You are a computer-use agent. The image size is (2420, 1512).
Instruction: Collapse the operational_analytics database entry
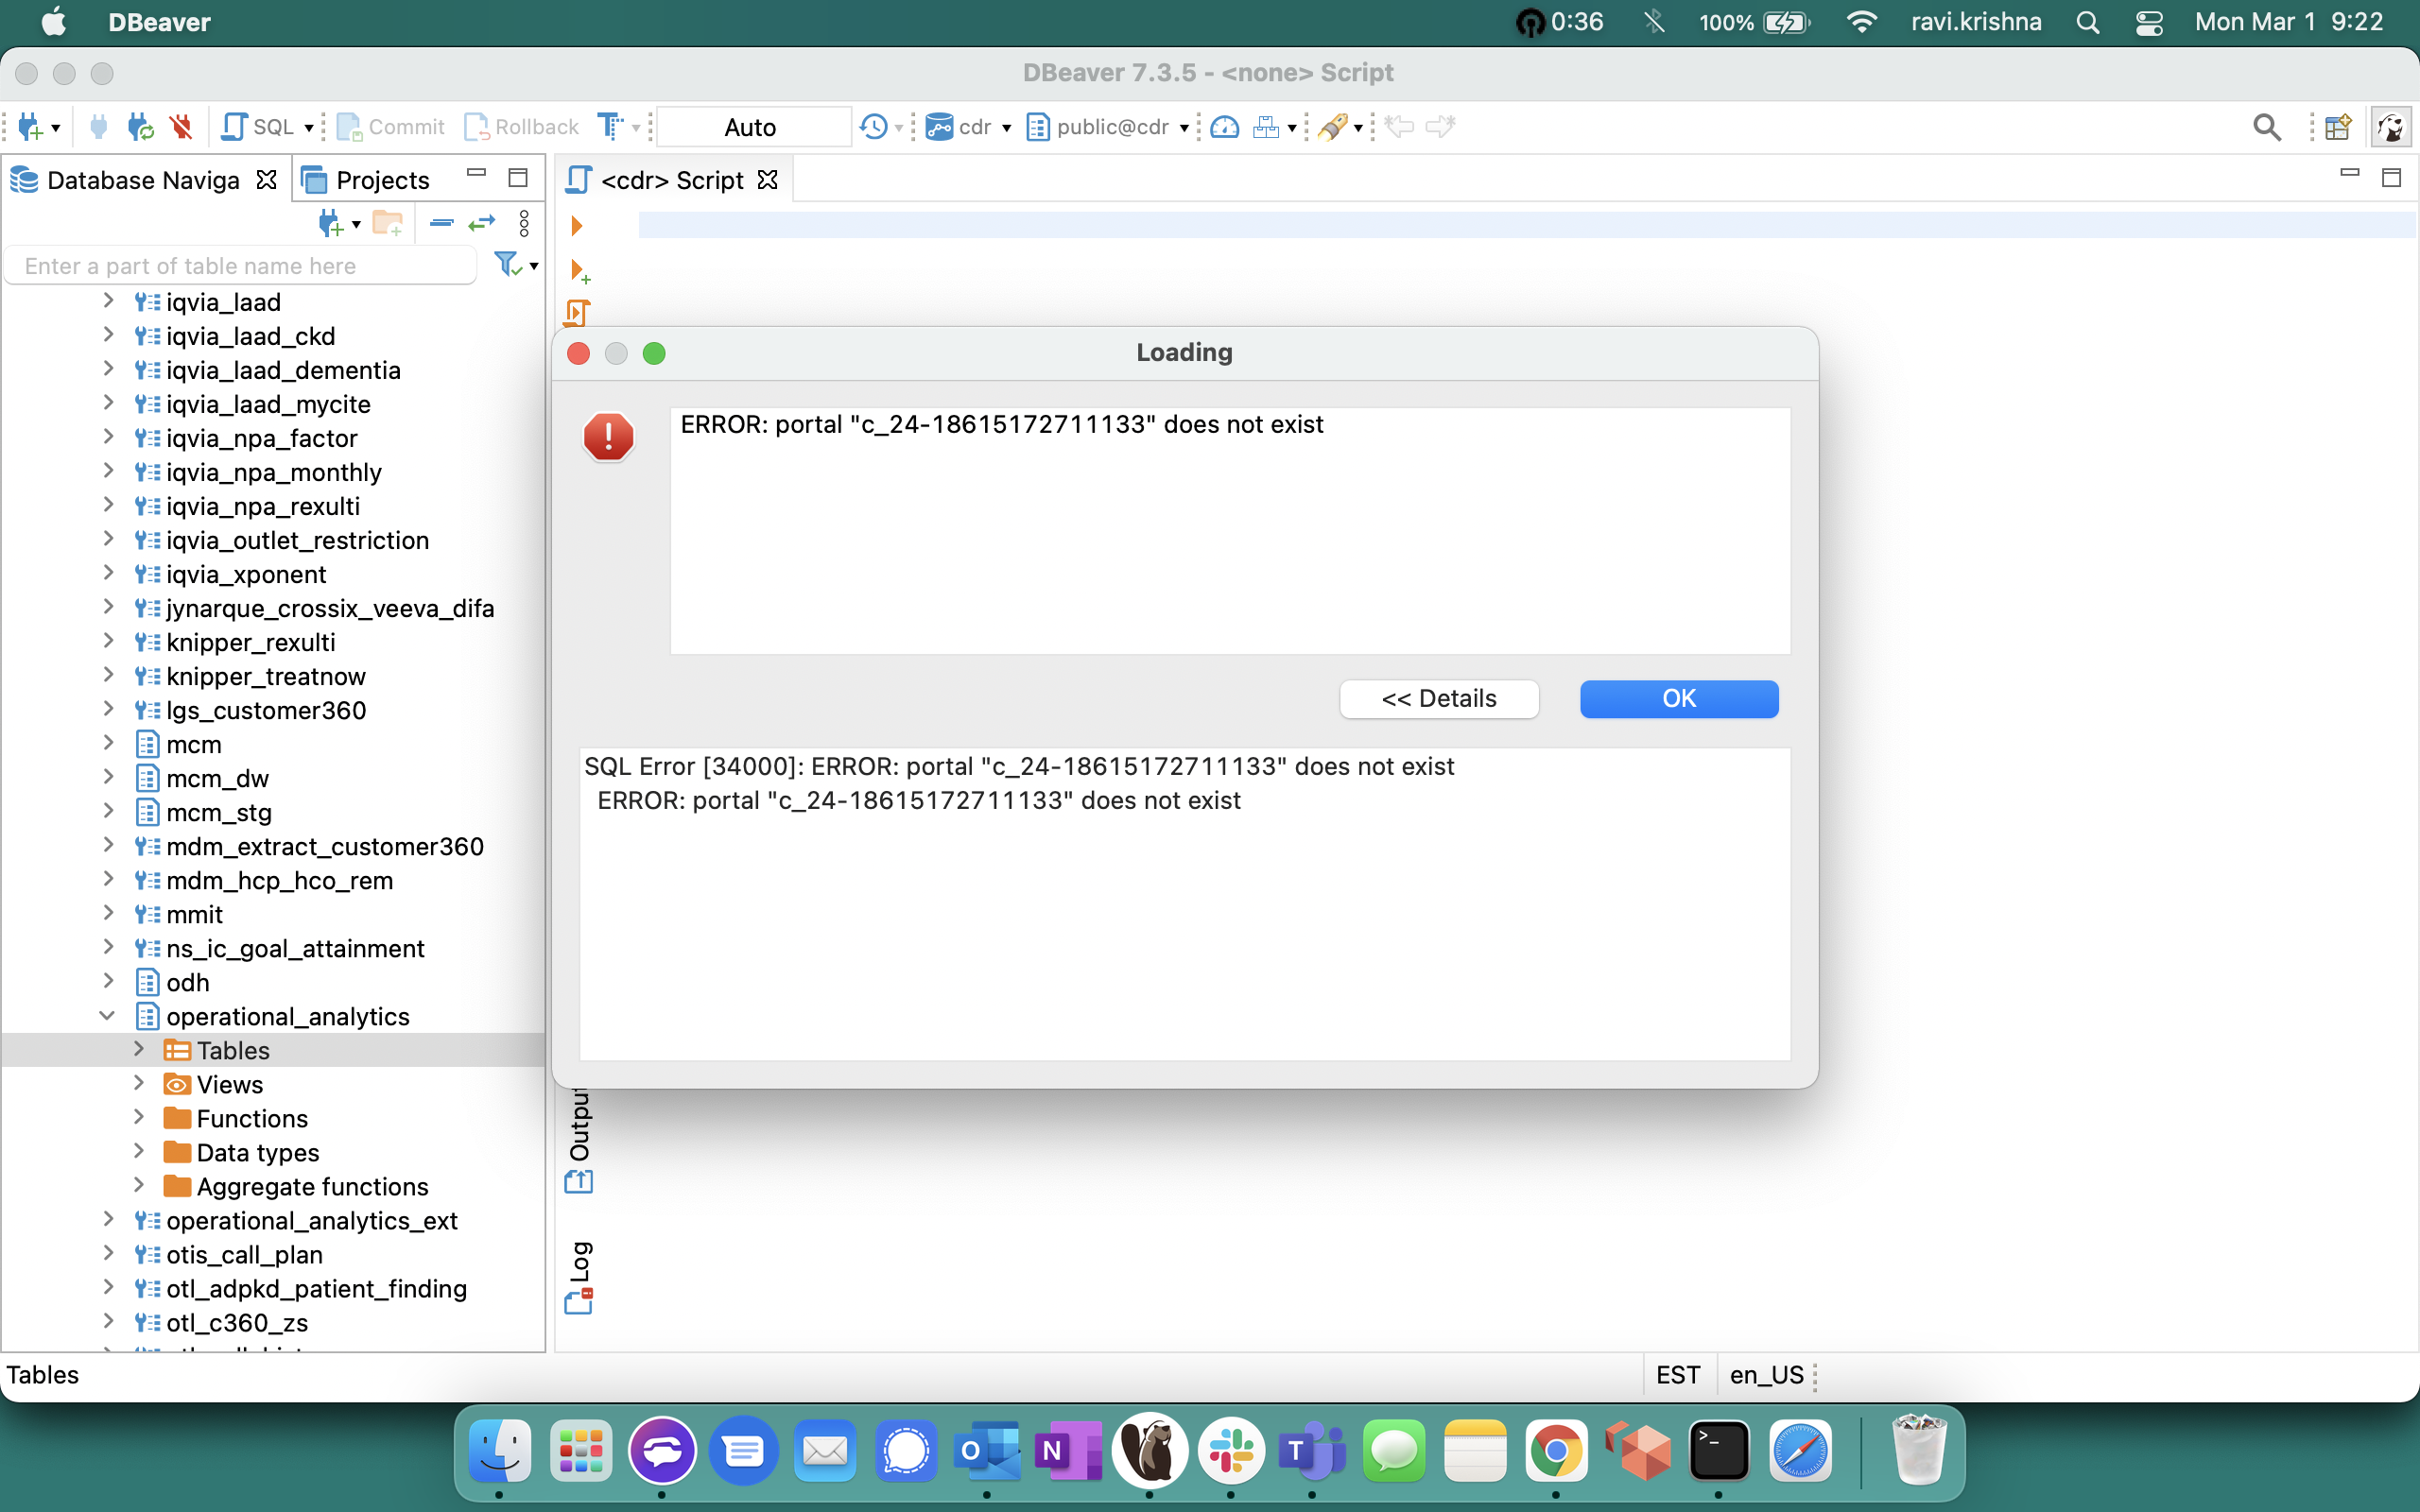[107, 1015]
